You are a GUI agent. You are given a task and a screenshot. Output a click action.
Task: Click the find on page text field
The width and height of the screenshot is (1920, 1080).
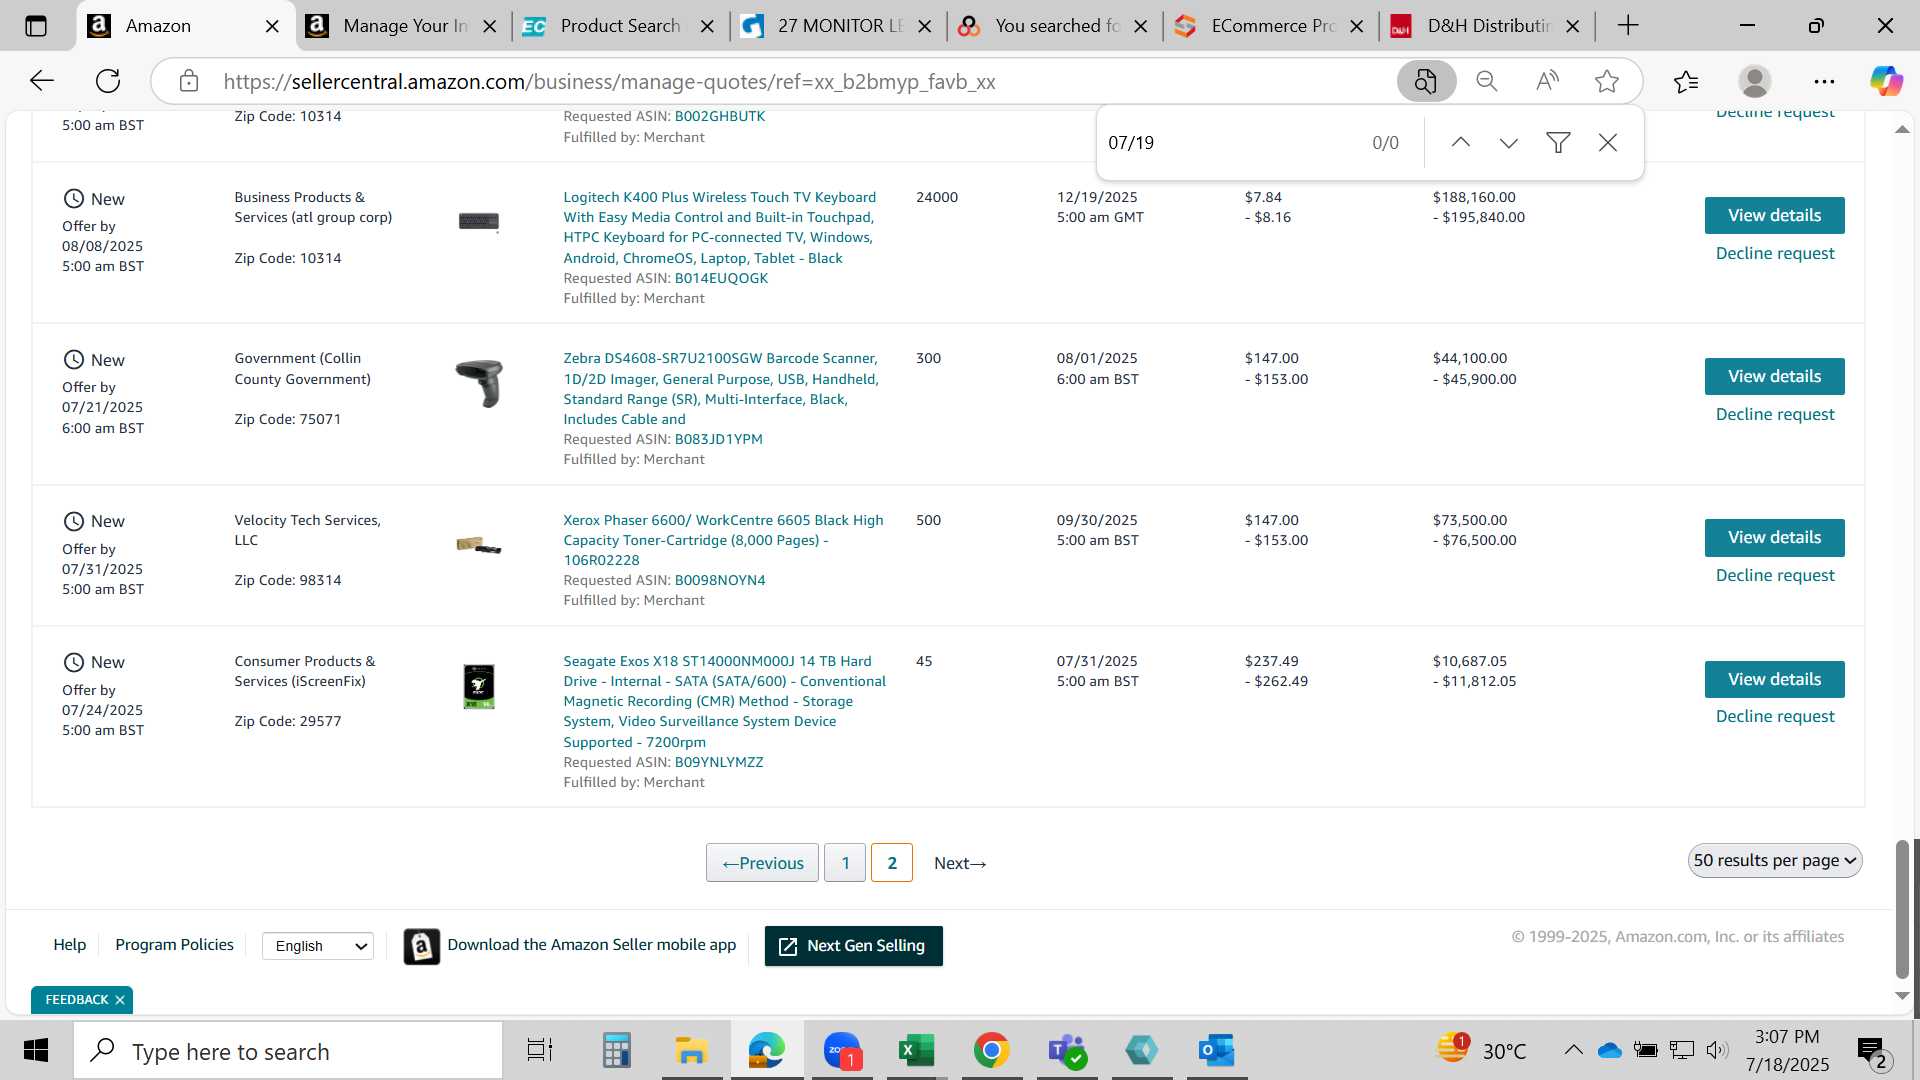(x=1230, y=143)
